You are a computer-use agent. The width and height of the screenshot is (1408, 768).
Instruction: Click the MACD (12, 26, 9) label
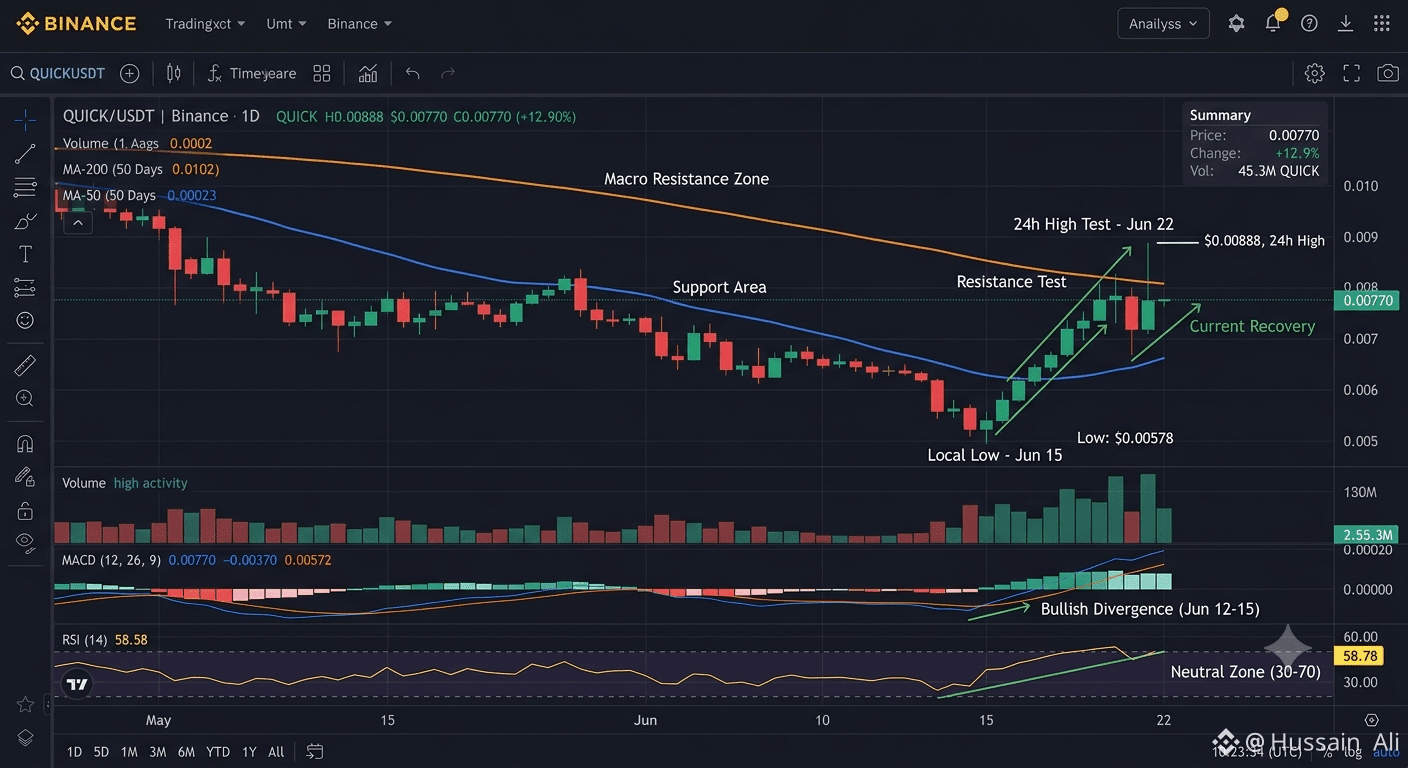pyautogui.click(x=111, y=560)
